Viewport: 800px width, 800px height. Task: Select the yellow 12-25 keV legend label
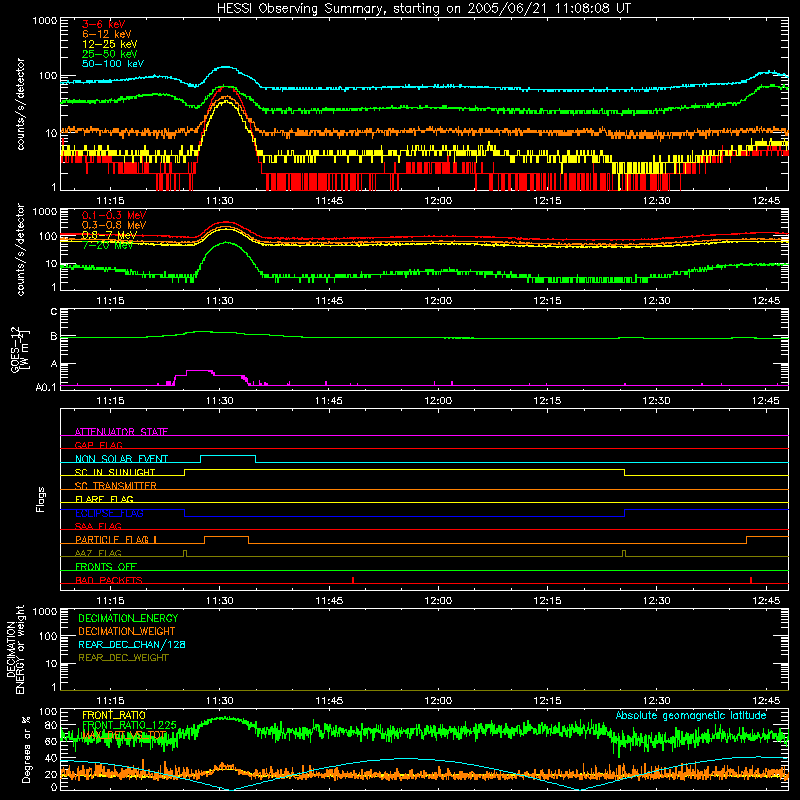(x=110, y=44)
